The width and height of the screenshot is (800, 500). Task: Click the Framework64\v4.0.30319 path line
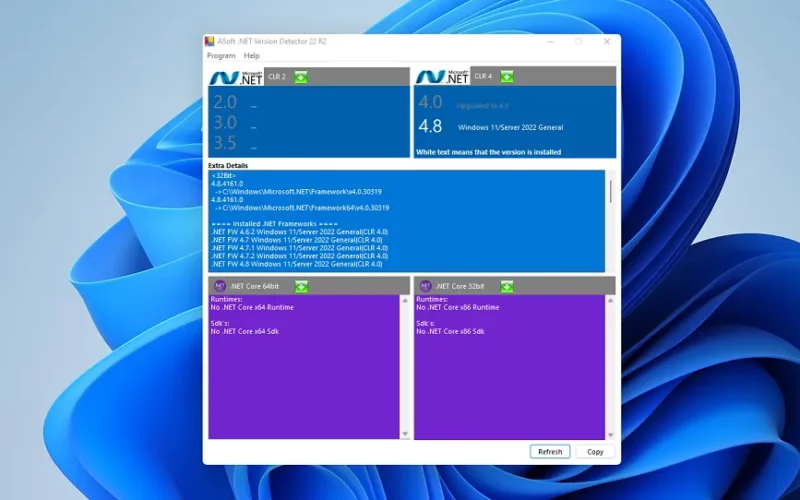coord(302,208)
